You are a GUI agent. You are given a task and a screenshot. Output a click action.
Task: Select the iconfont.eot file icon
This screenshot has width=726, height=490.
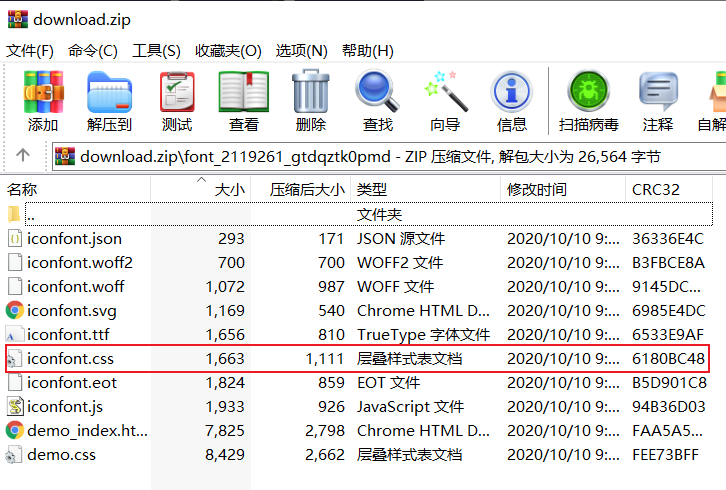(x=15, y=383)
